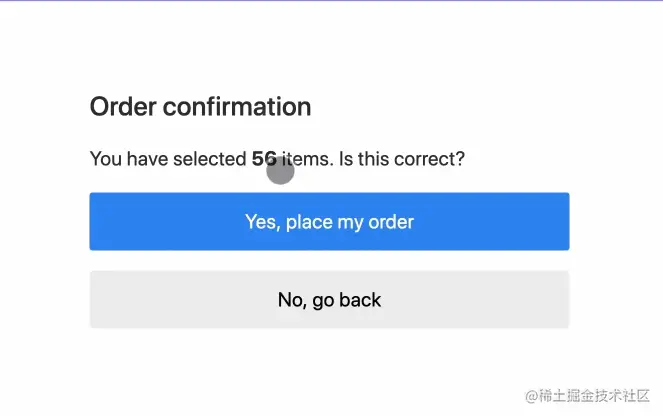The height and width of the screenshot is (416, 663).
Task: Select the bold number 56
Action: (x=264, y=159)
